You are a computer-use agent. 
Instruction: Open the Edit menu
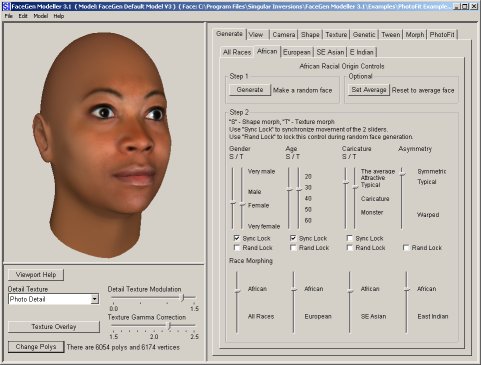tap(23, 16)
